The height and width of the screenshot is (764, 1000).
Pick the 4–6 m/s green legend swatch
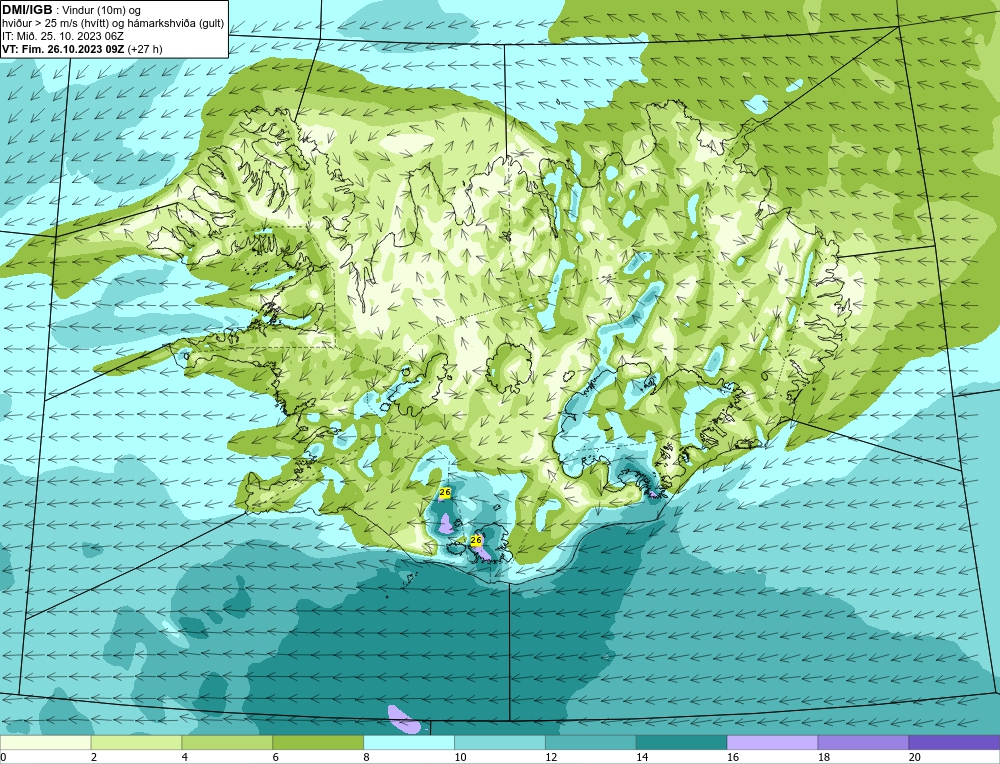[x=227, y=742]
